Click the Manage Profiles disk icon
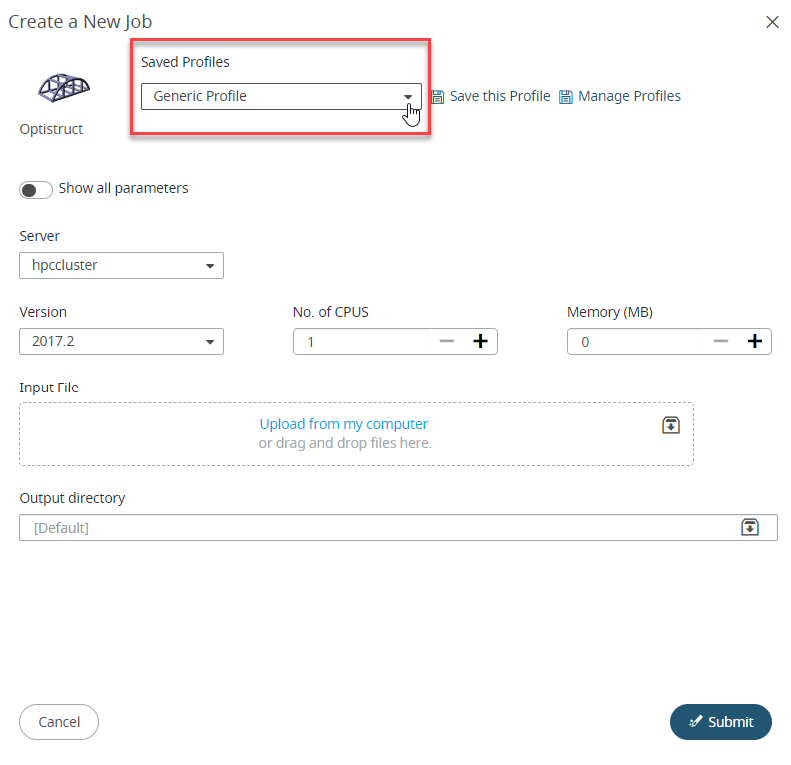 (x=566, y=97)
